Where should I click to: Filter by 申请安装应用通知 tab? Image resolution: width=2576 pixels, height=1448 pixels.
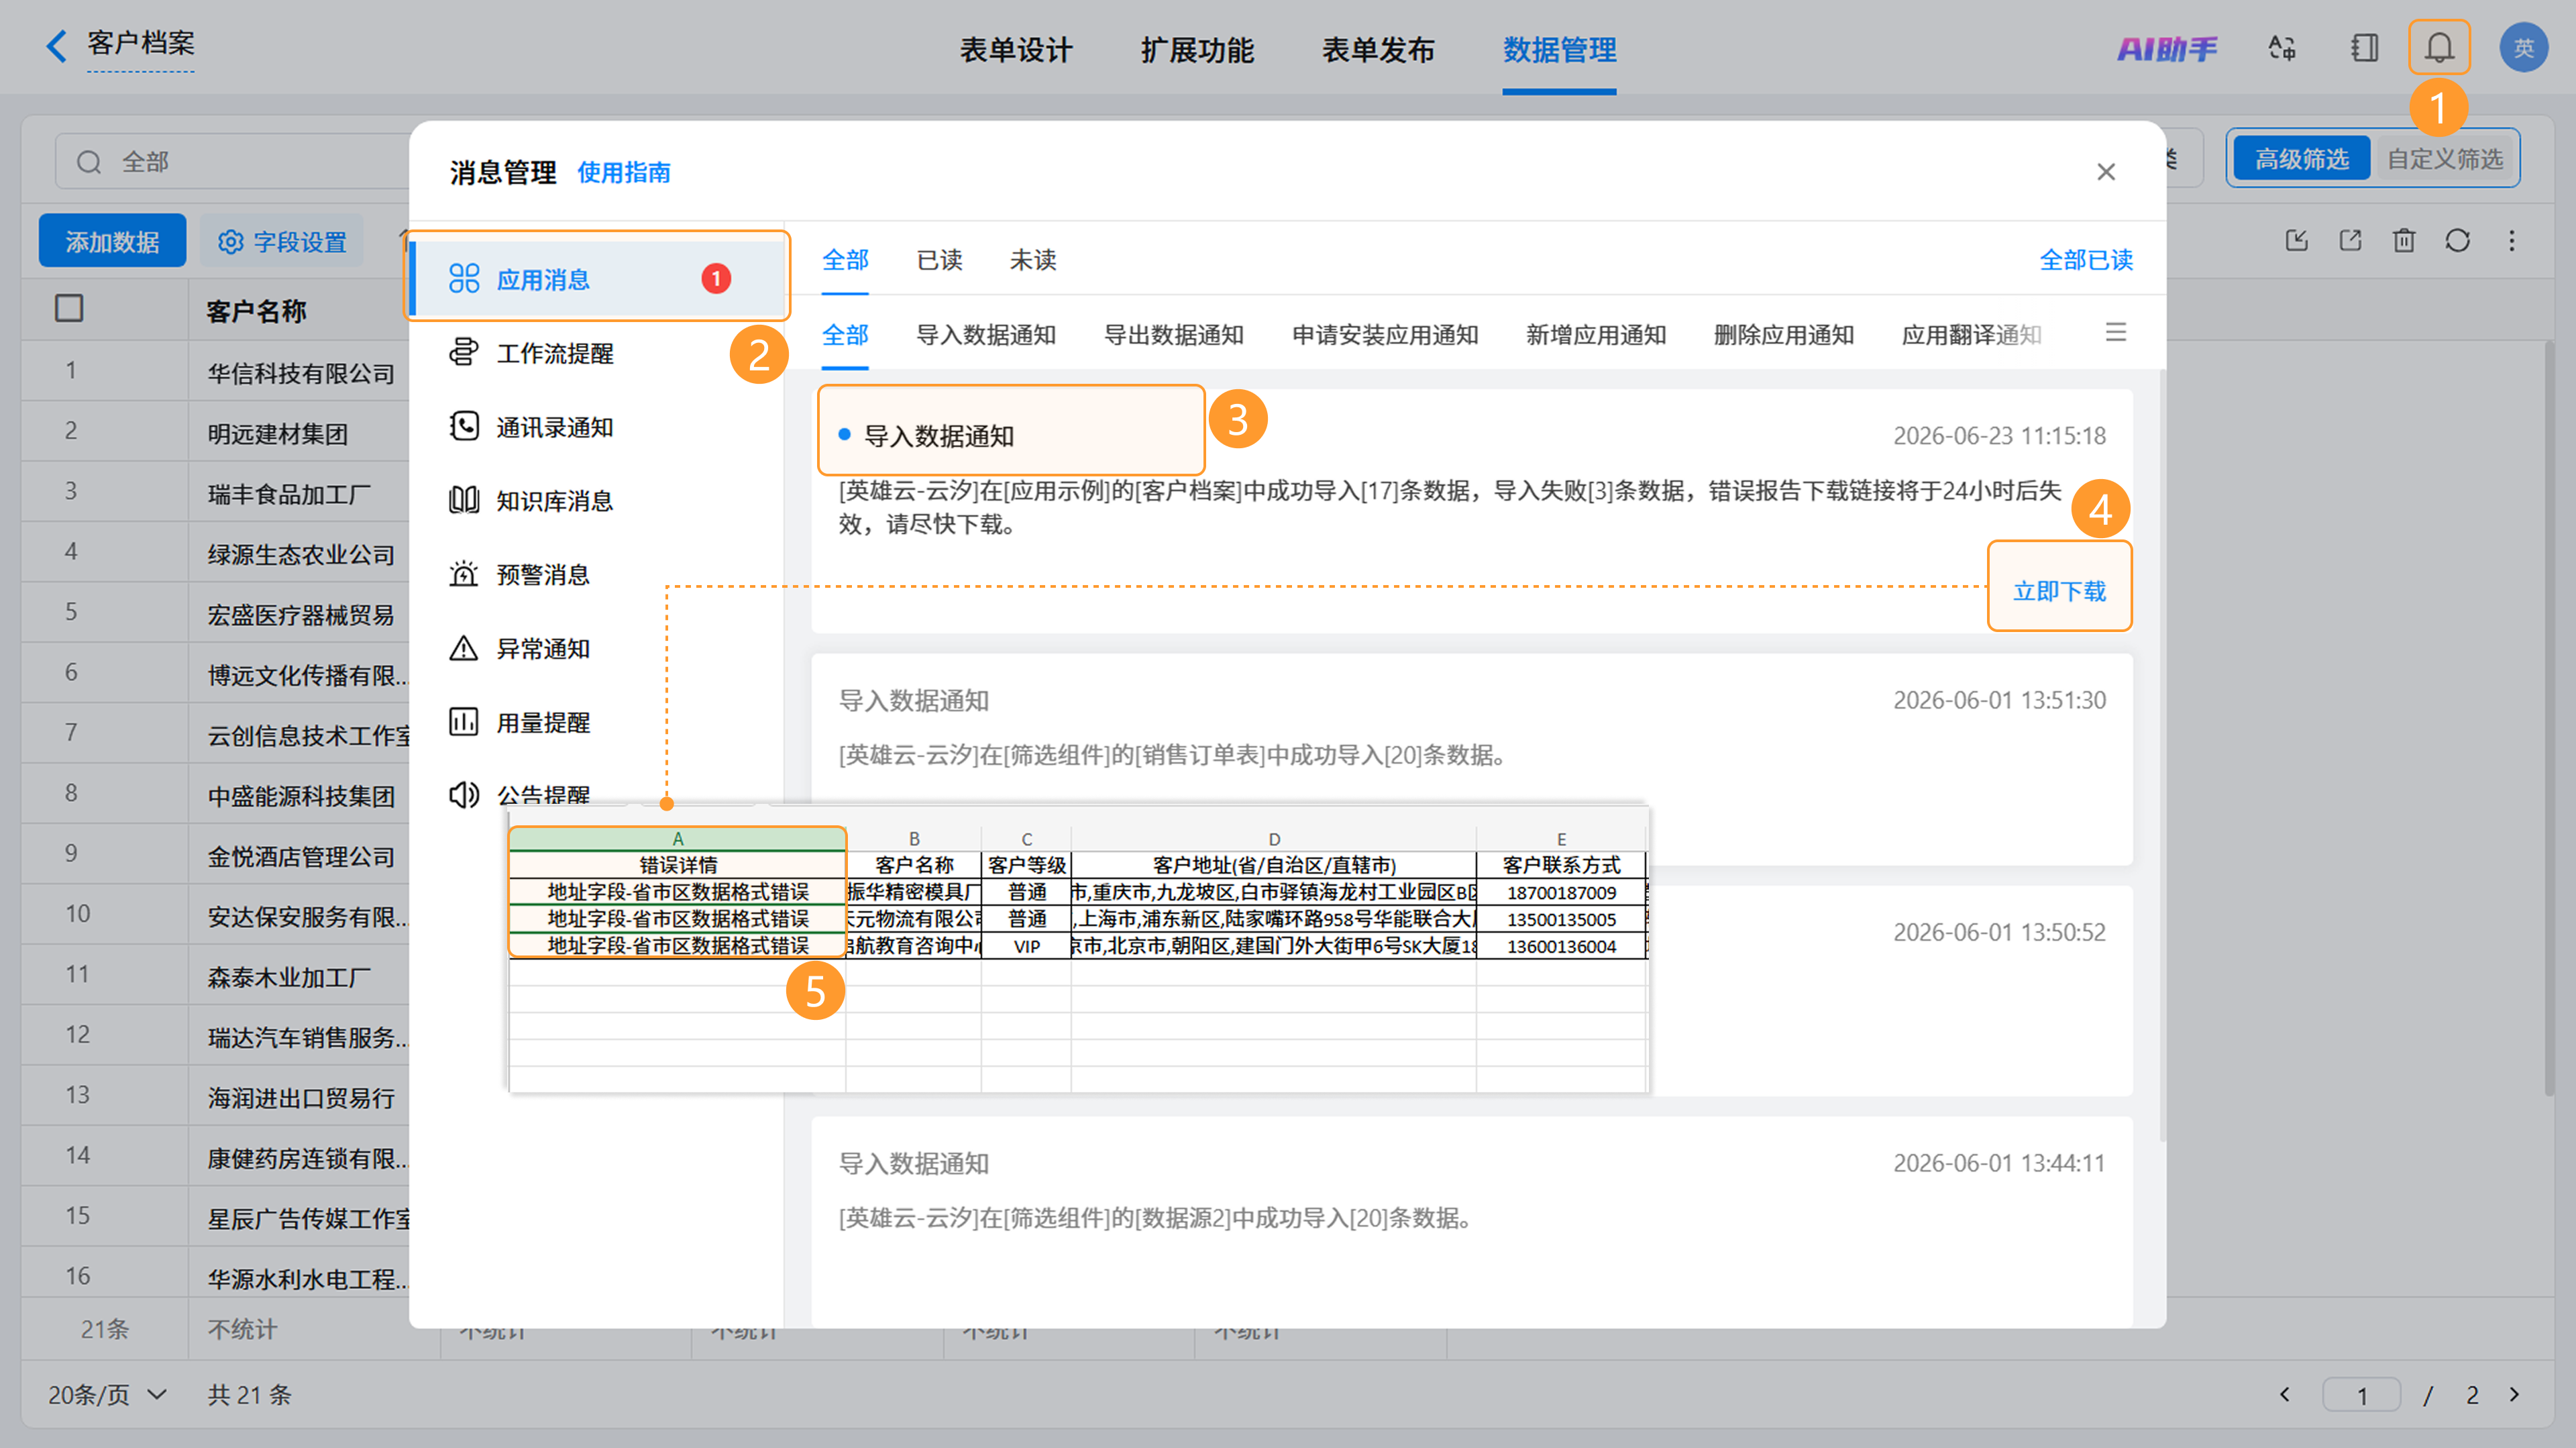click(1385, 335)
